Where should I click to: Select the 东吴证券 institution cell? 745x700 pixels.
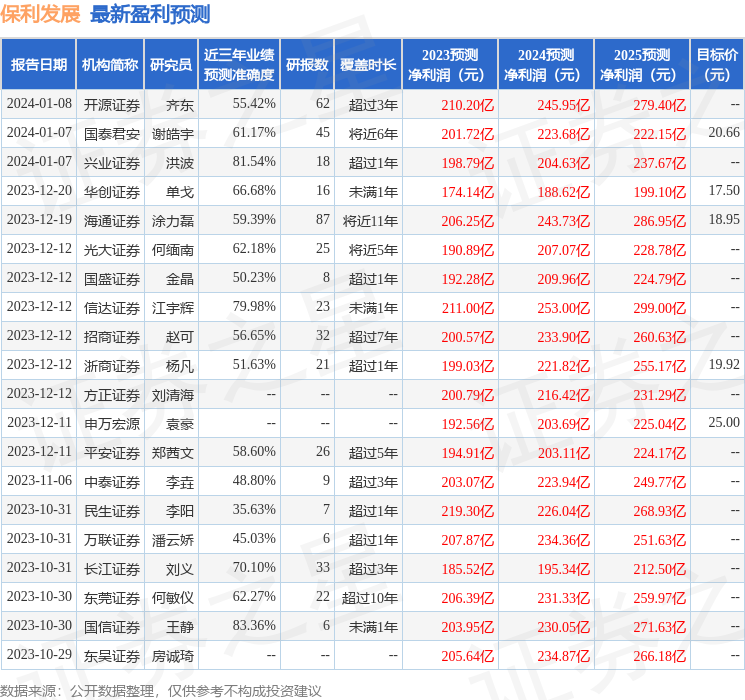tap(112, 655)
